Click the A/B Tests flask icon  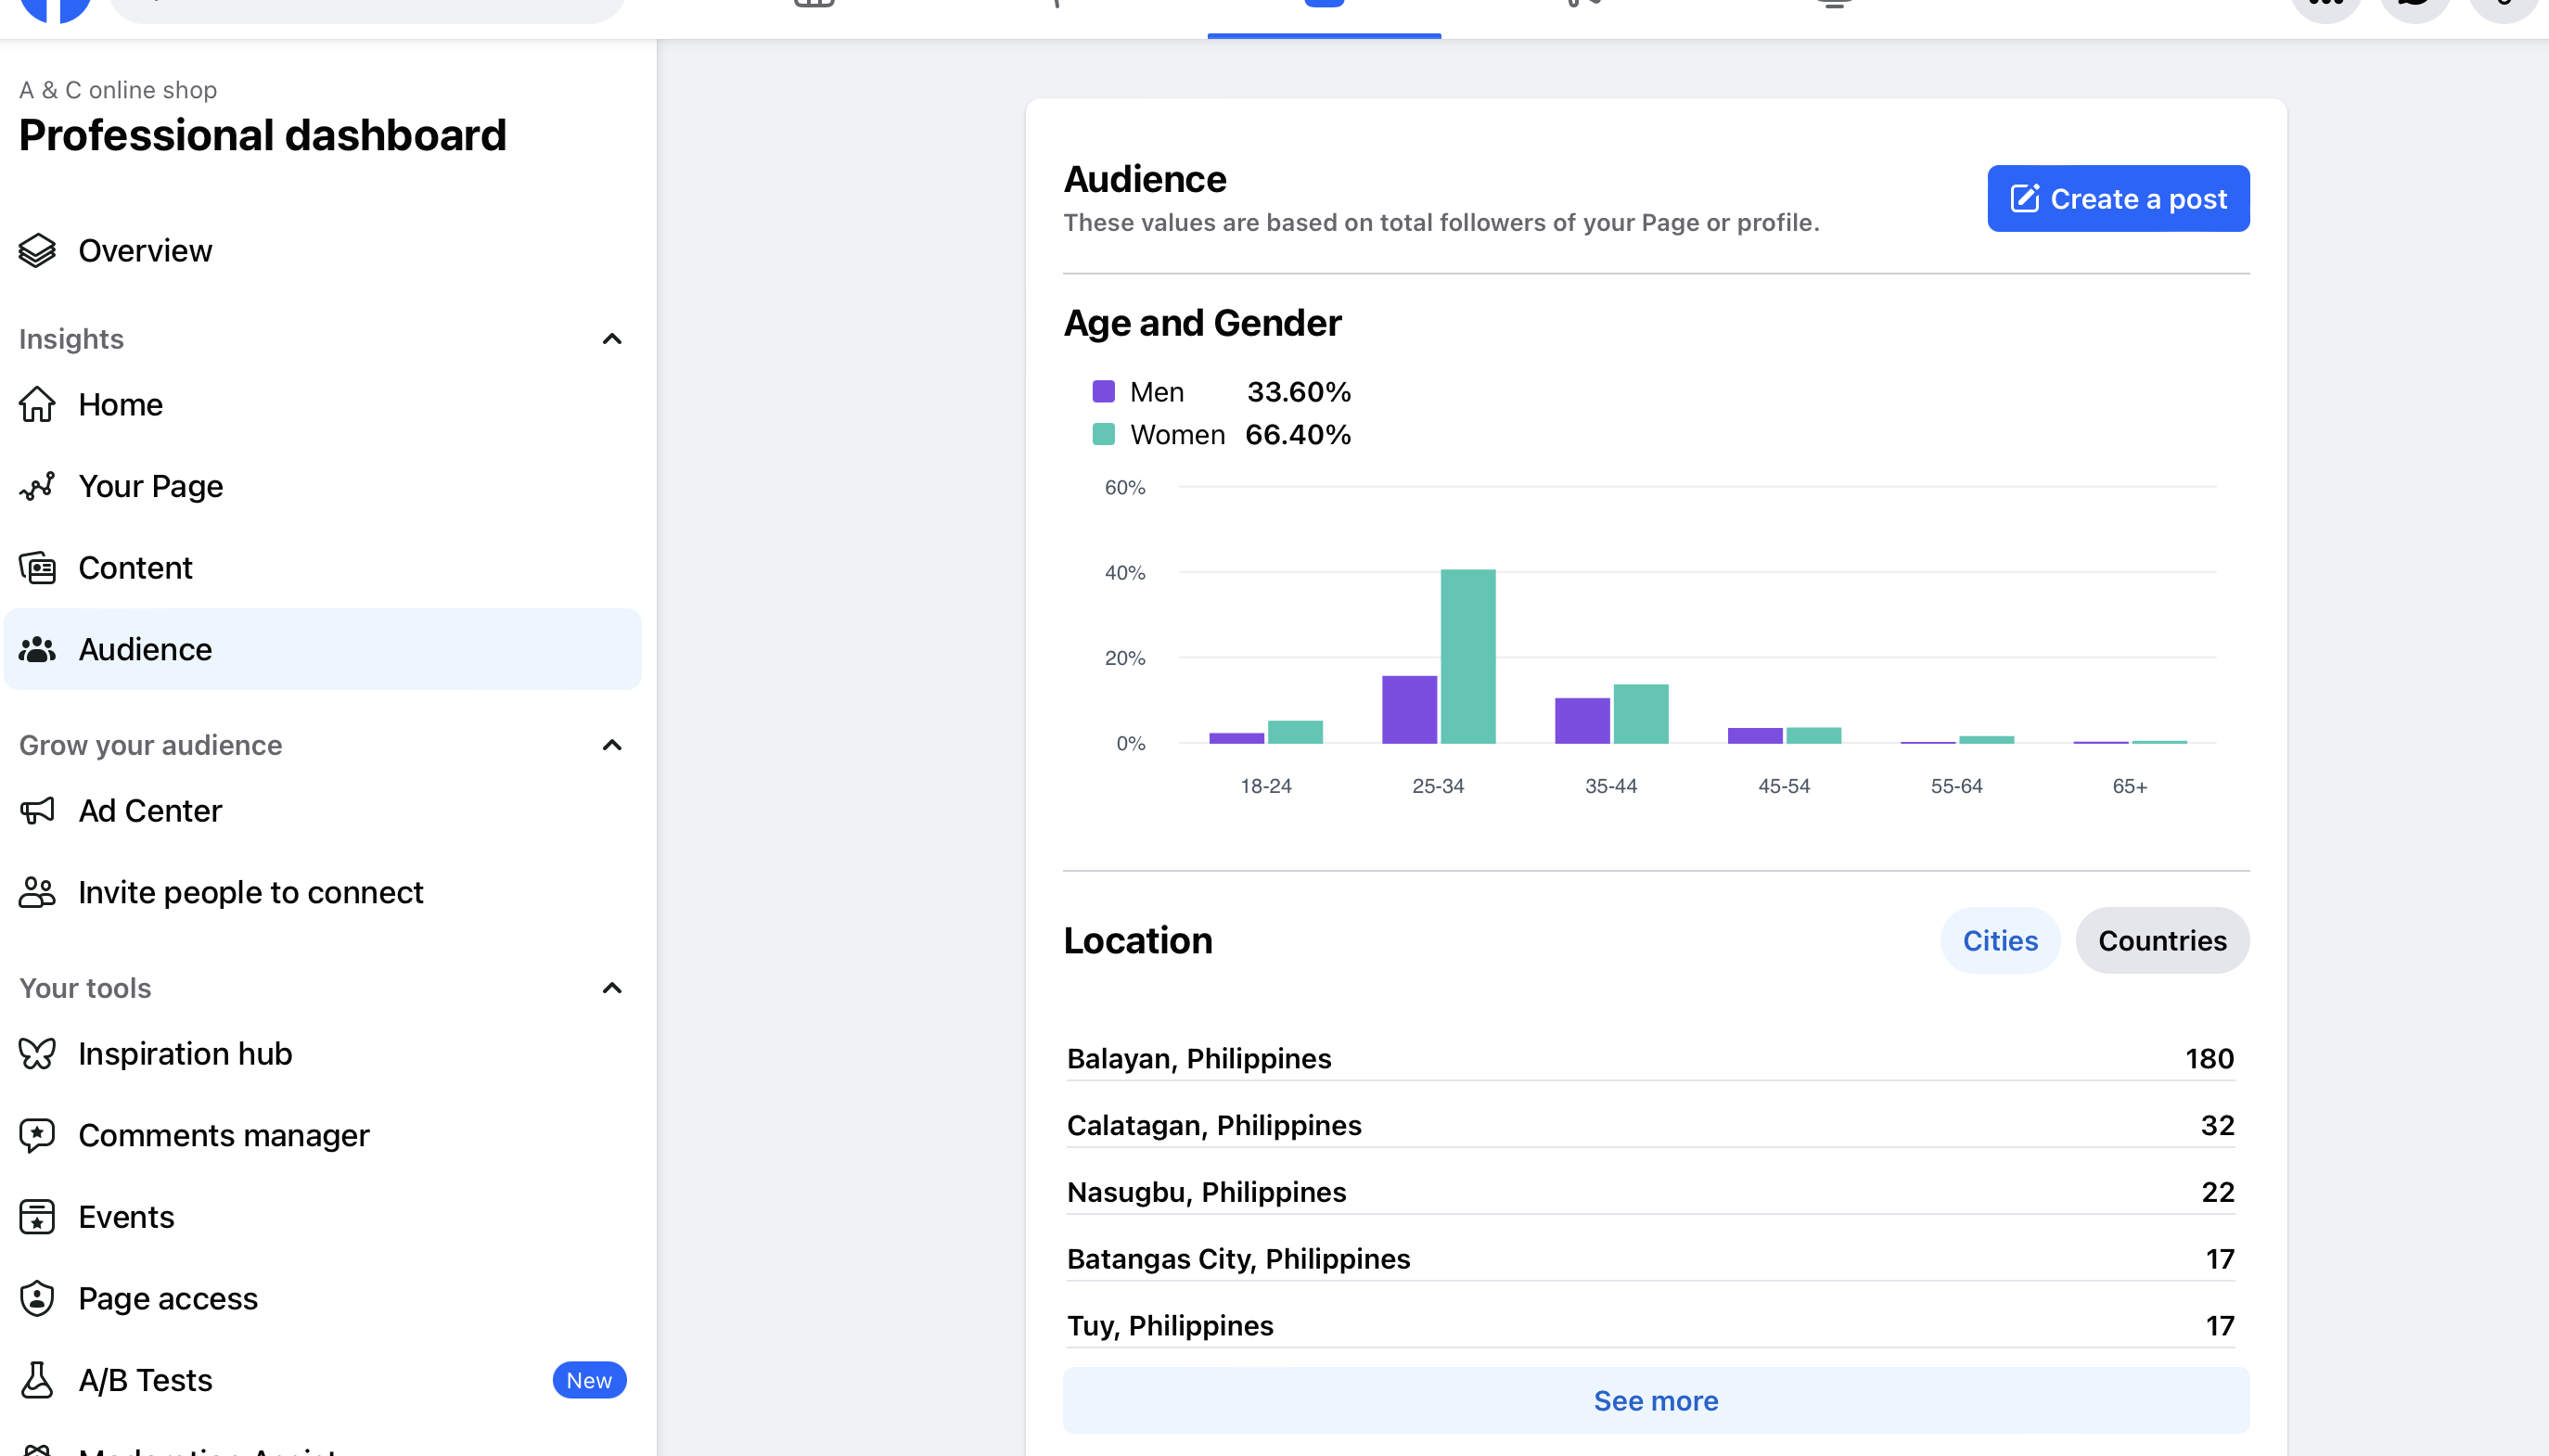point(37,1381)
